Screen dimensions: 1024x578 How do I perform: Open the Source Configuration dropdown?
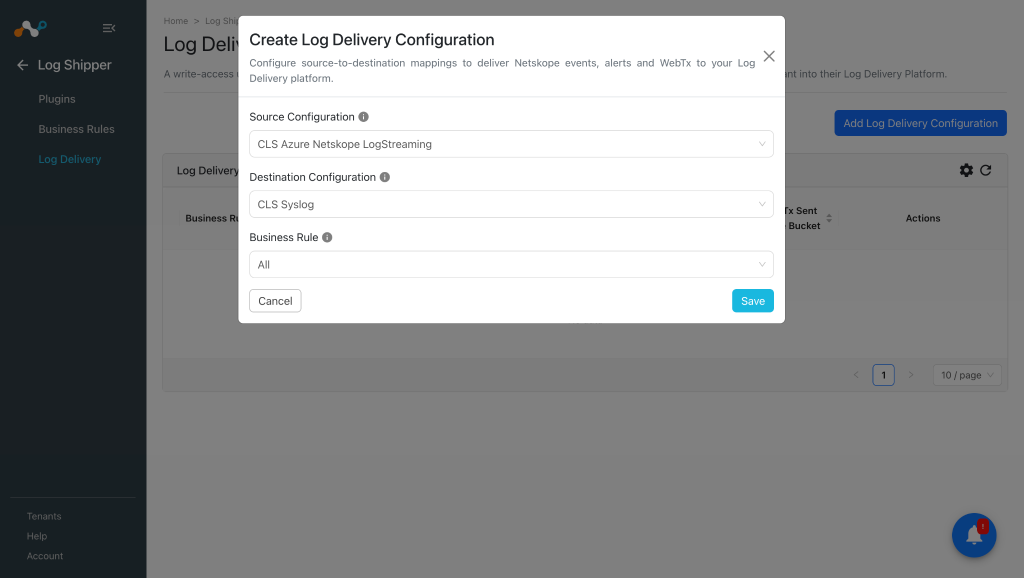(x=511, y=144)
